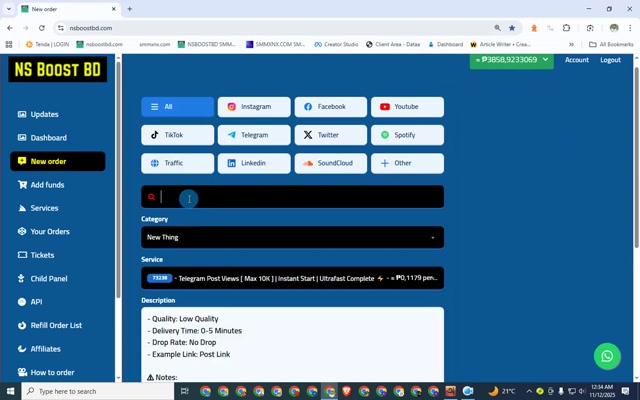Open the notification center icon
This screenshot has width=640, height=400.
[625, 391]
